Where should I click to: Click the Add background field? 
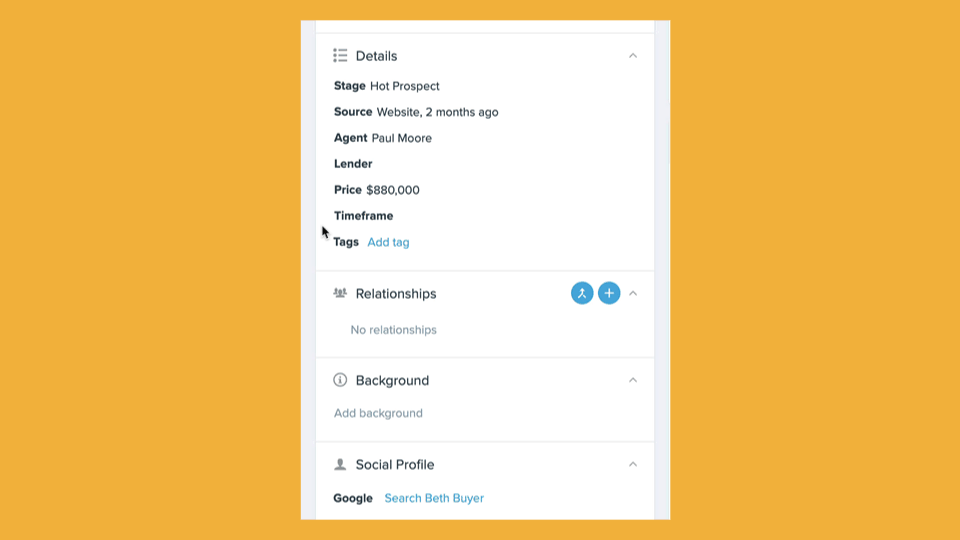[x=378, y=413]
